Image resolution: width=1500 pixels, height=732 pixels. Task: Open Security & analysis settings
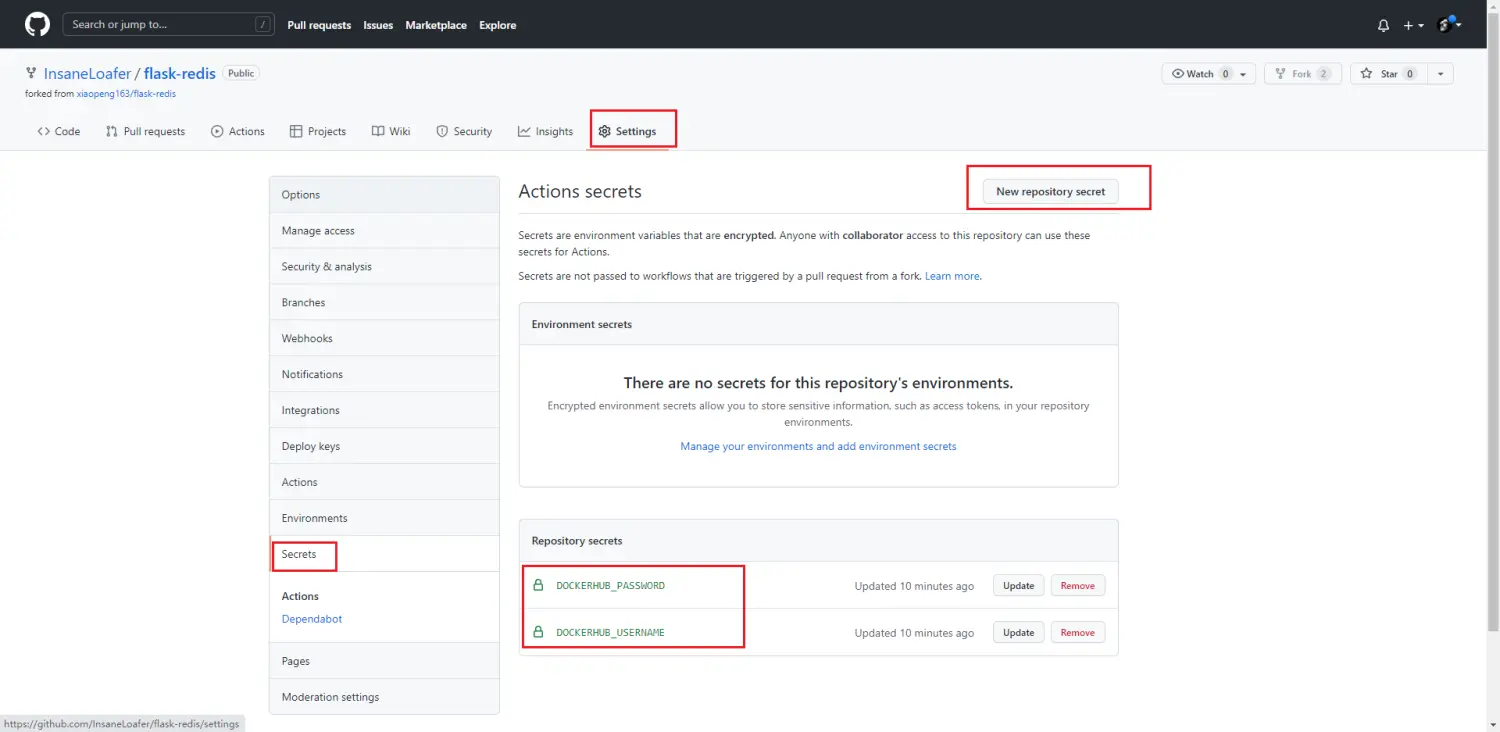click(384, 267)
